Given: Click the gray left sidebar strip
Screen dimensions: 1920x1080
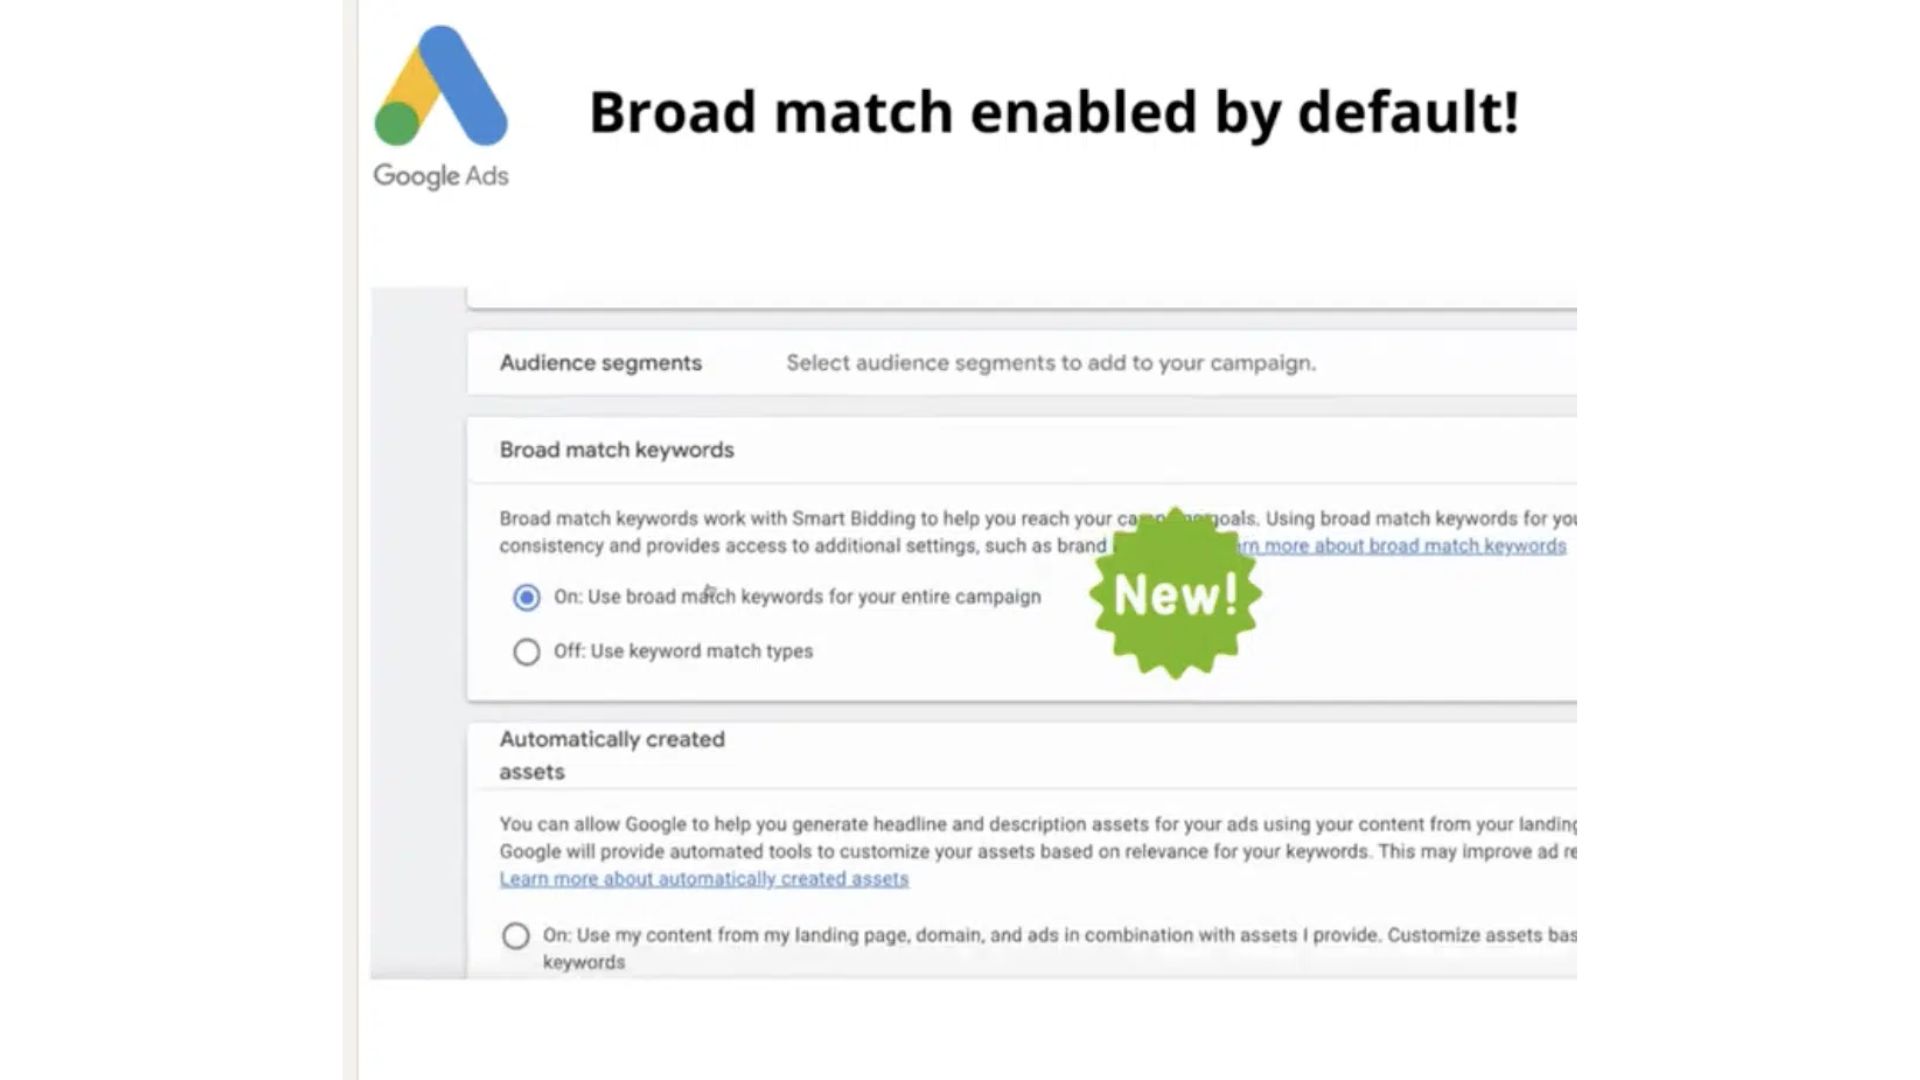Looking at the screenshot, I should coord(418,630).
